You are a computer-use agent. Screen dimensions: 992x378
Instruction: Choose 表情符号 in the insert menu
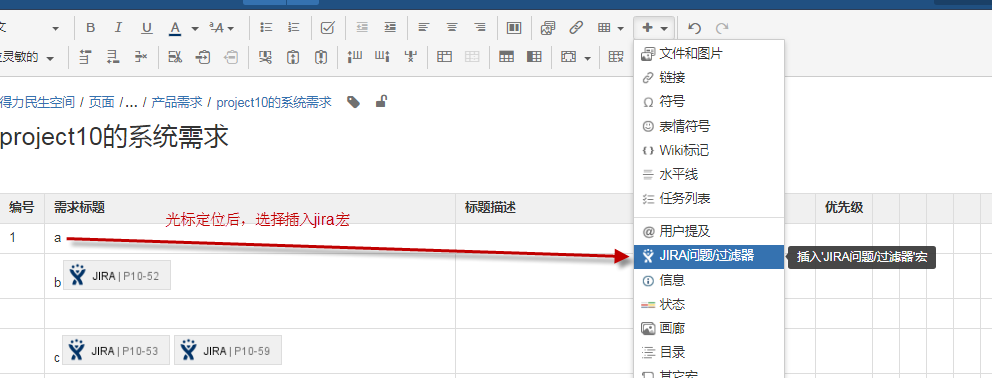click(x=709, y=126)
